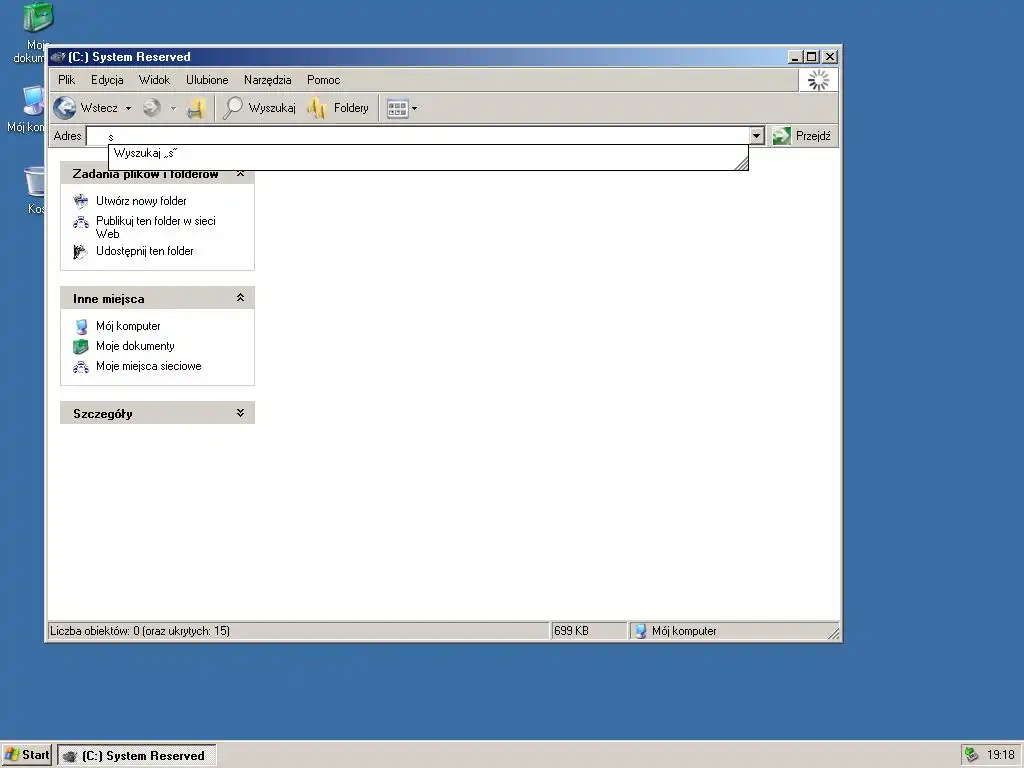
Task: Click the 19:18 taskbar clock
Action: 1000,755
